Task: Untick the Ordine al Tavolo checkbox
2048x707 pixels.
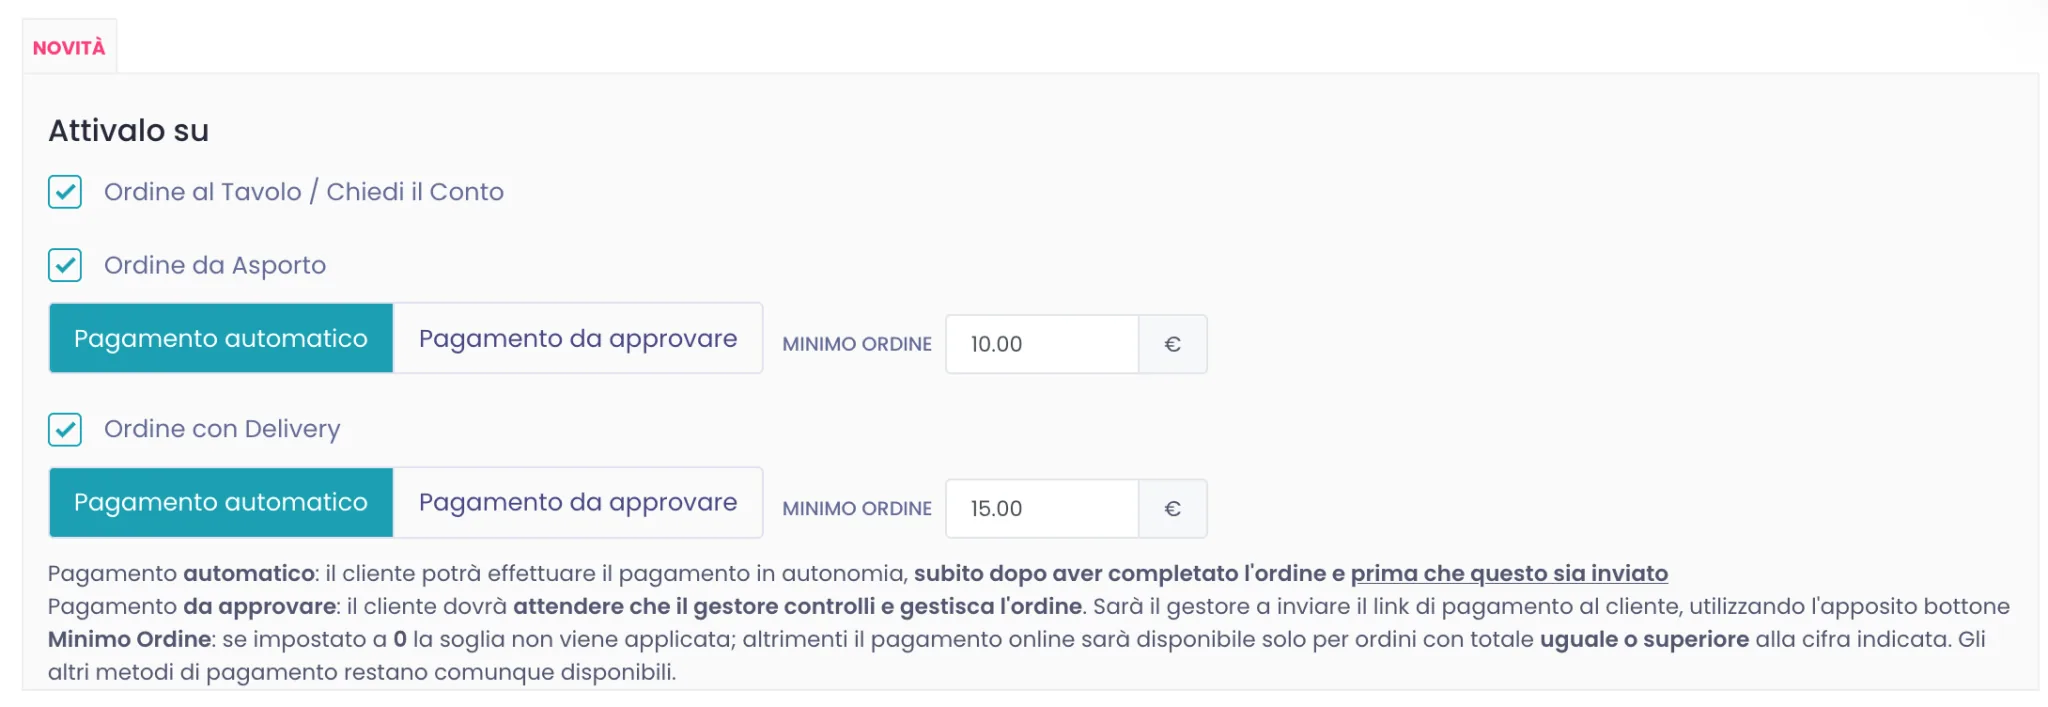Action: click(x=65, y=192)
